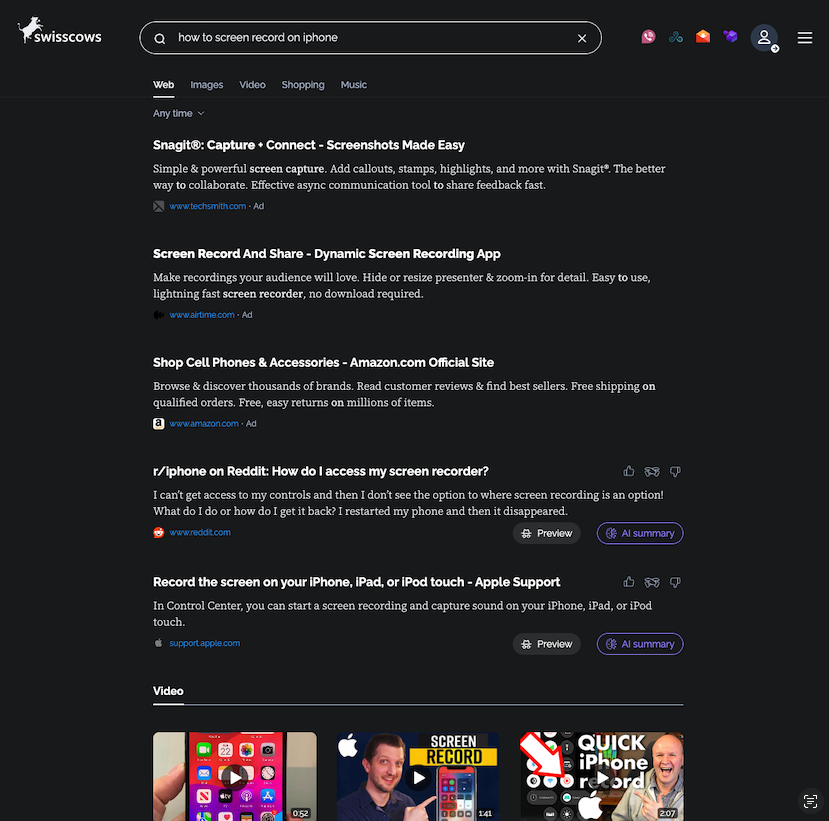Thumbs down the Apple Support result

(x=675, y=582)
